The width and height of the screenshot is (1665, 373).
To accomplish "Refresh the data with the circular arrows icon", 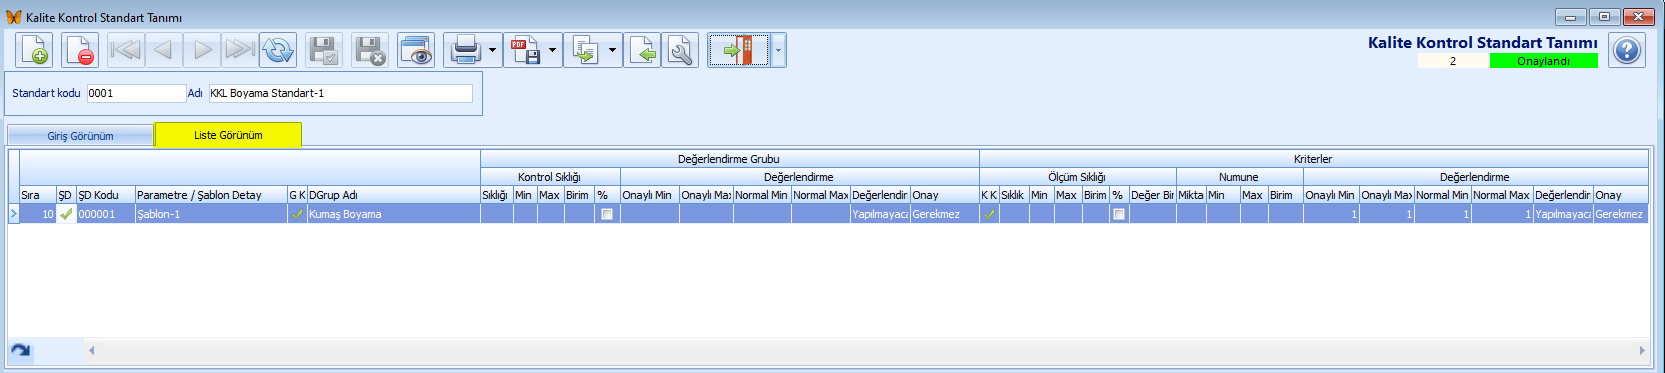I will click(278, 50).
